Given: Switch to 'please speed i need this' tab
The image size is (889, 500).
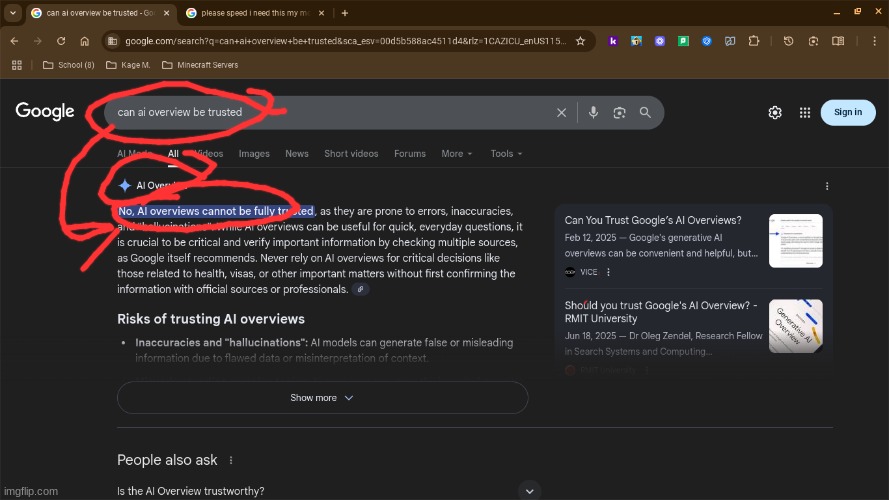Looking at the screenshot, I should (255, 12).
